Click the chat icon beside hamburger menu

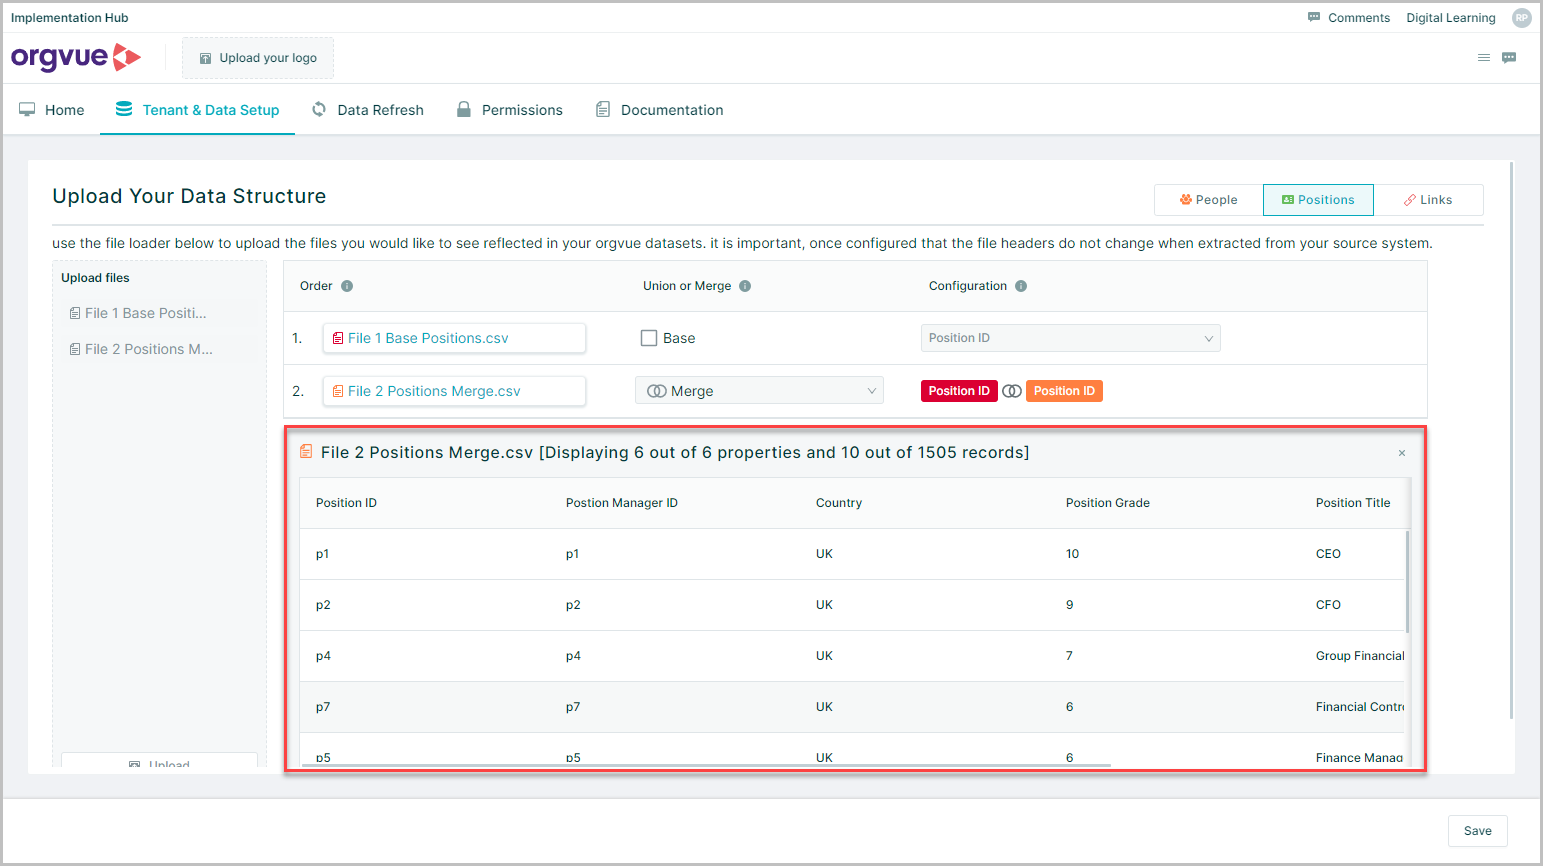point(1509,58)
